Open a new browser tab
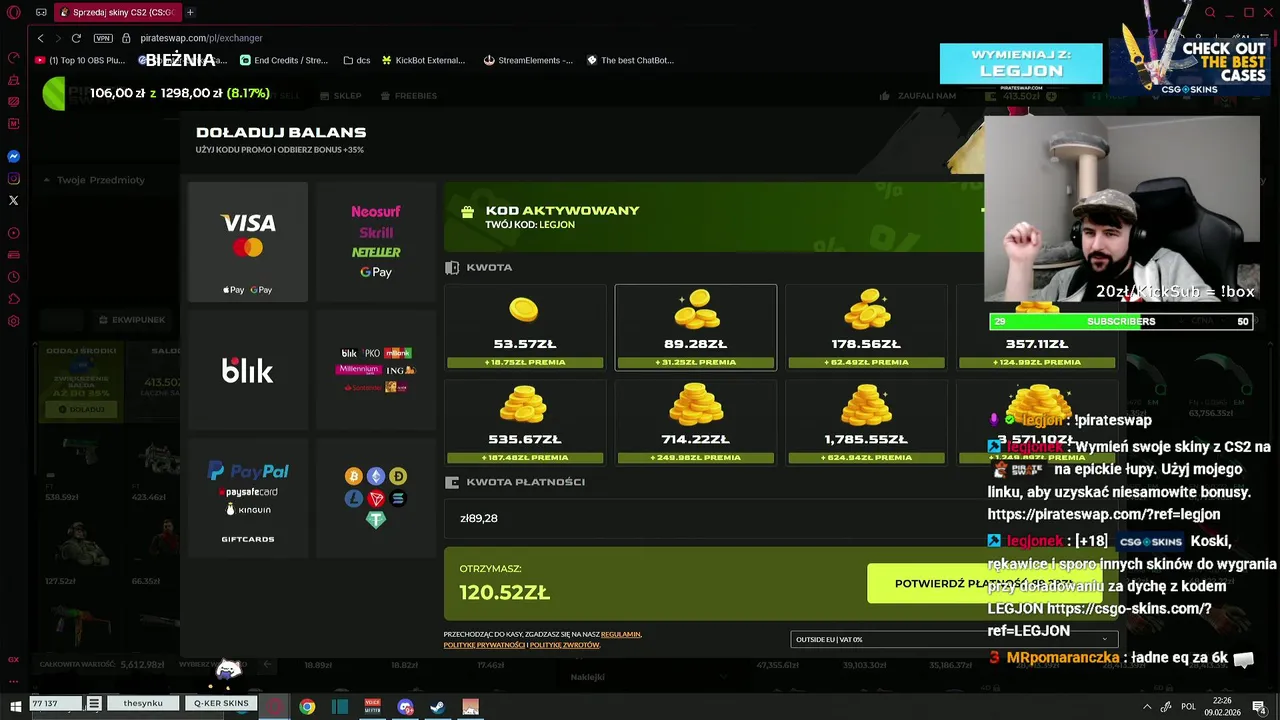 tap(190, 12)
